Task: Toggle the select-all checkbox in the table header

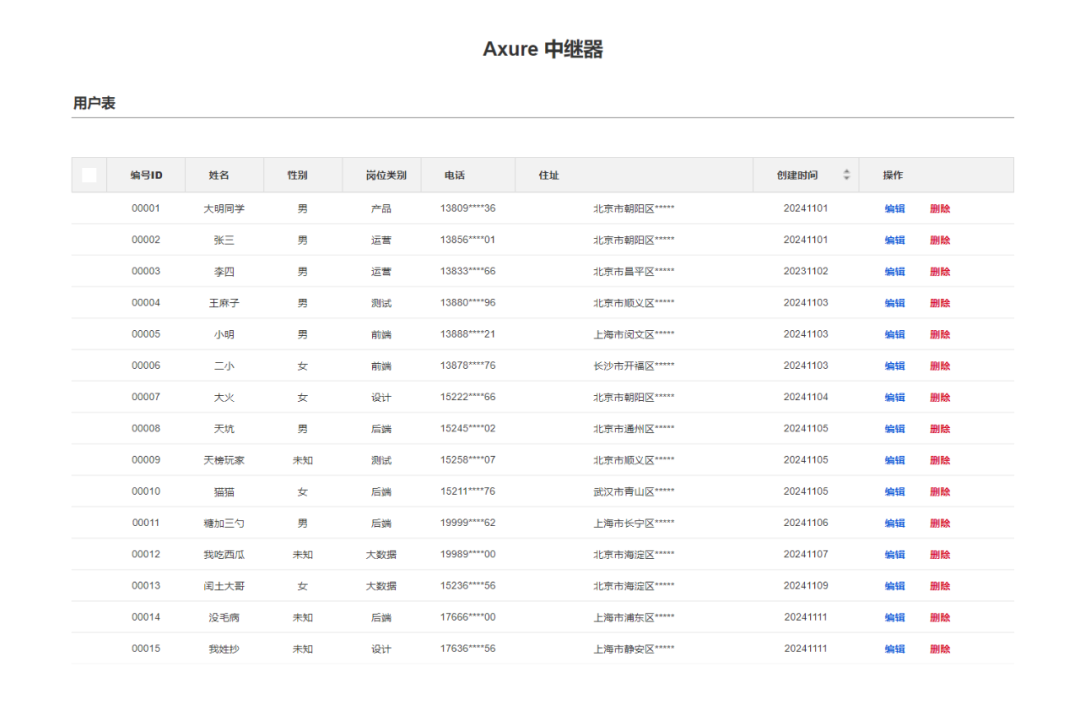Action: pos(89,174)
